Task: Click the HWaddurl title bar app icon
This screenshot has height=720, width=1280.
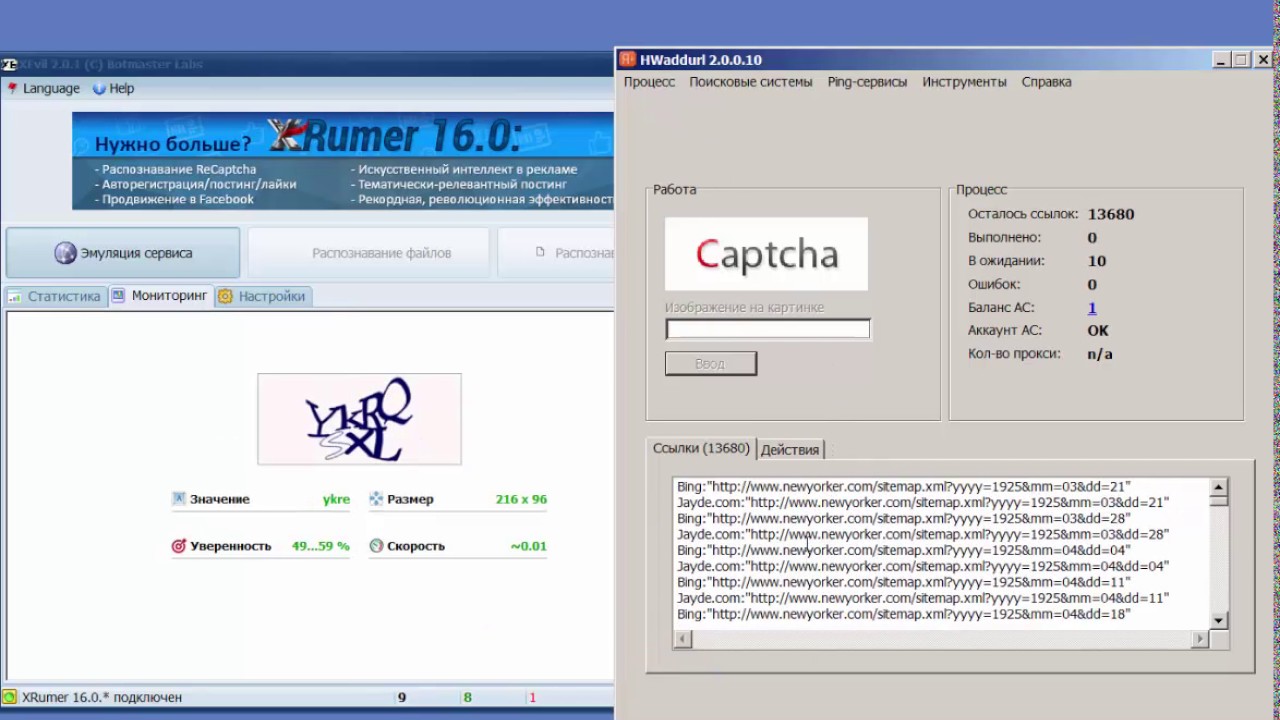Action: (x=627, y=60)
